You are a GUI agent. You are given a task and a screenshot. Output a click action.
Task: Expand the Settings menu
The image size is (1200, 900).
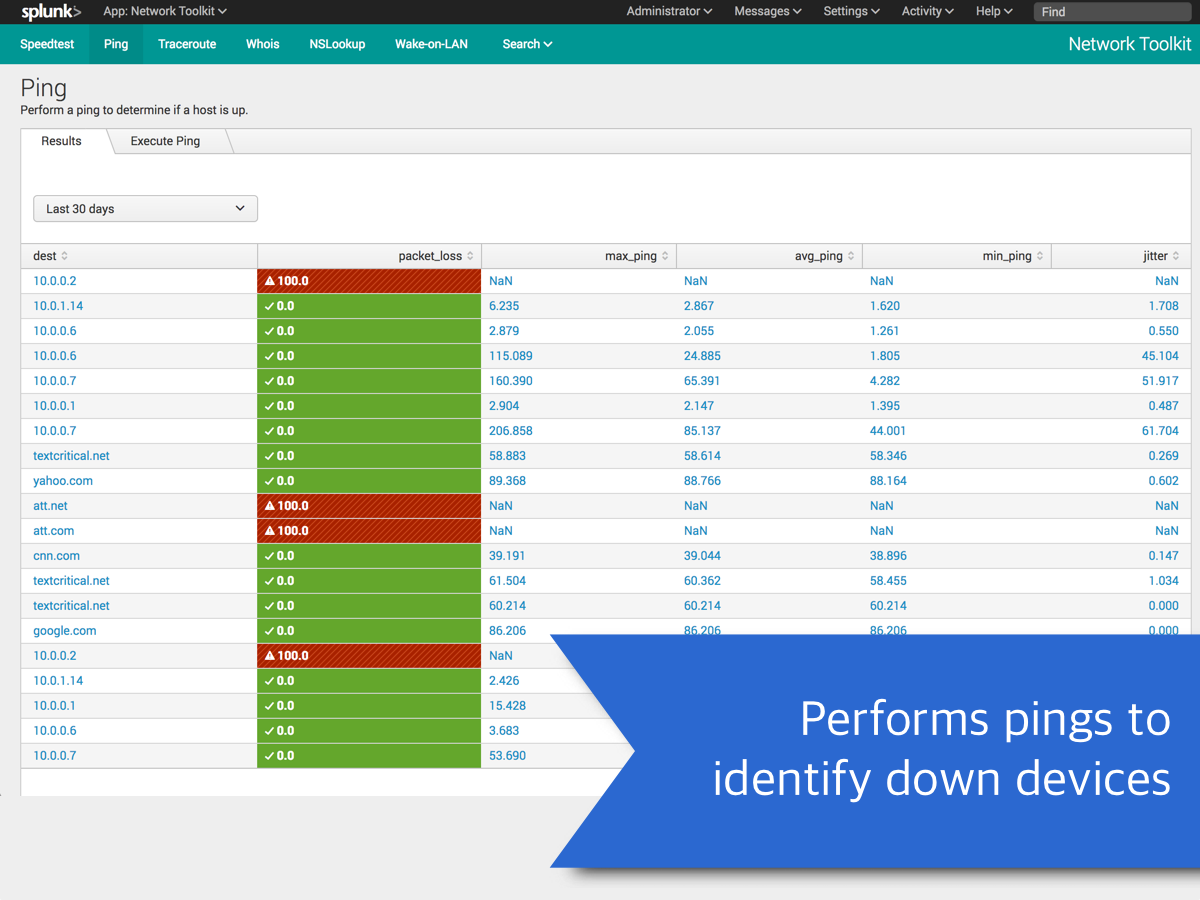(852, 11)
